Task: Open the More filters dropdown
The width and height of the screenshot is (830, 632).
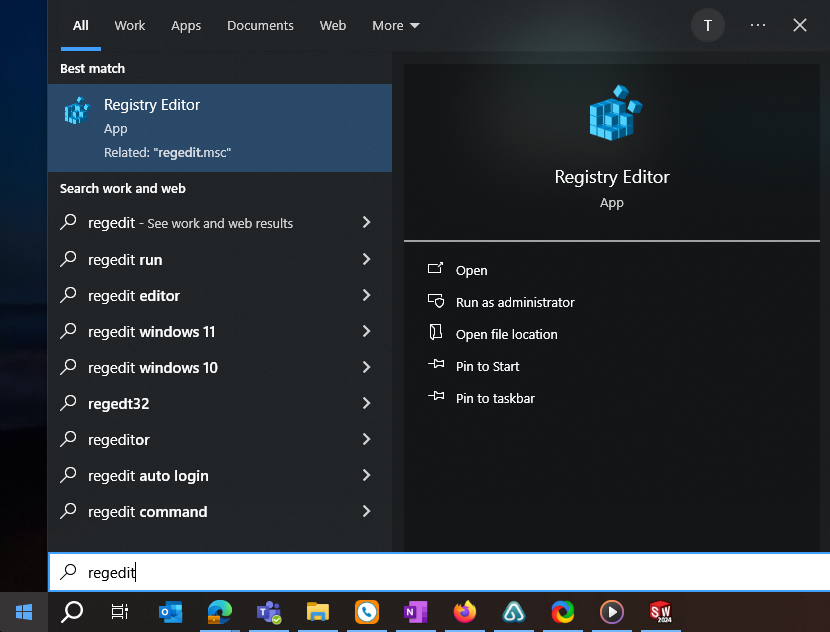Action: click(396, 25)
